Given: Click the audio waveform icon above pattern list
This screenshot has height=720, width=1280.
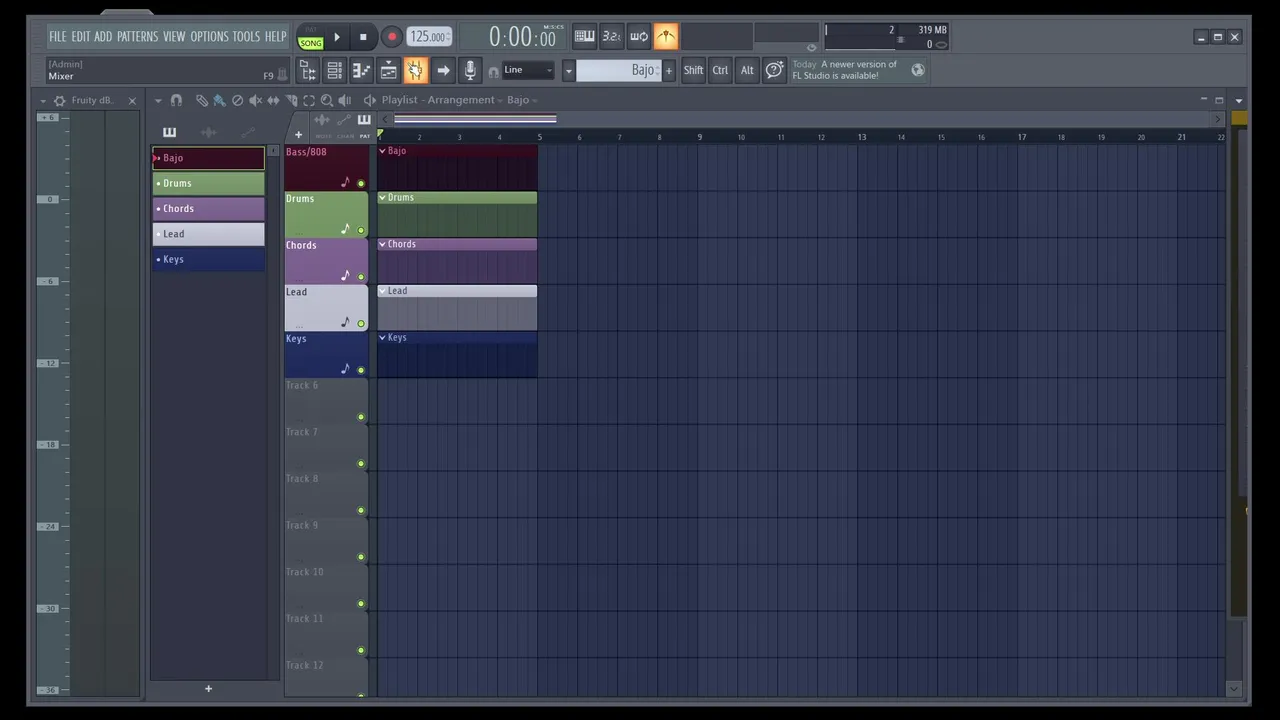Looking at the screenshot, I should (208, 132).
